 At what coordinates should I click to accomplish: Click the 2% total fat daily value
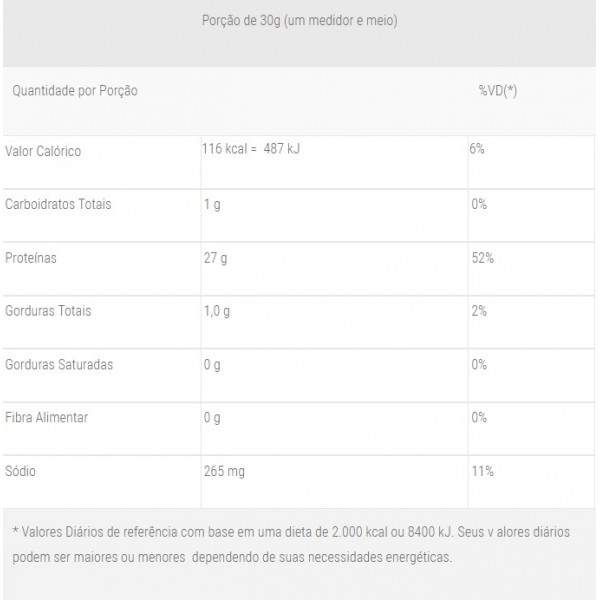click(478, 311)
